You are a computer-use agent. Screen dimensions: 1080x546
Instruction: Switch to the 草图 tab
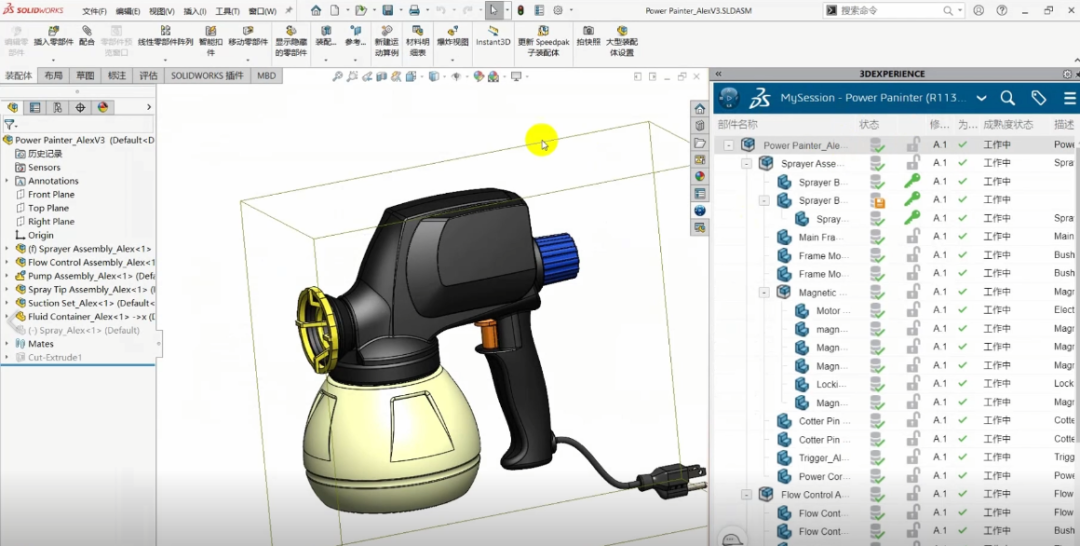85,76
